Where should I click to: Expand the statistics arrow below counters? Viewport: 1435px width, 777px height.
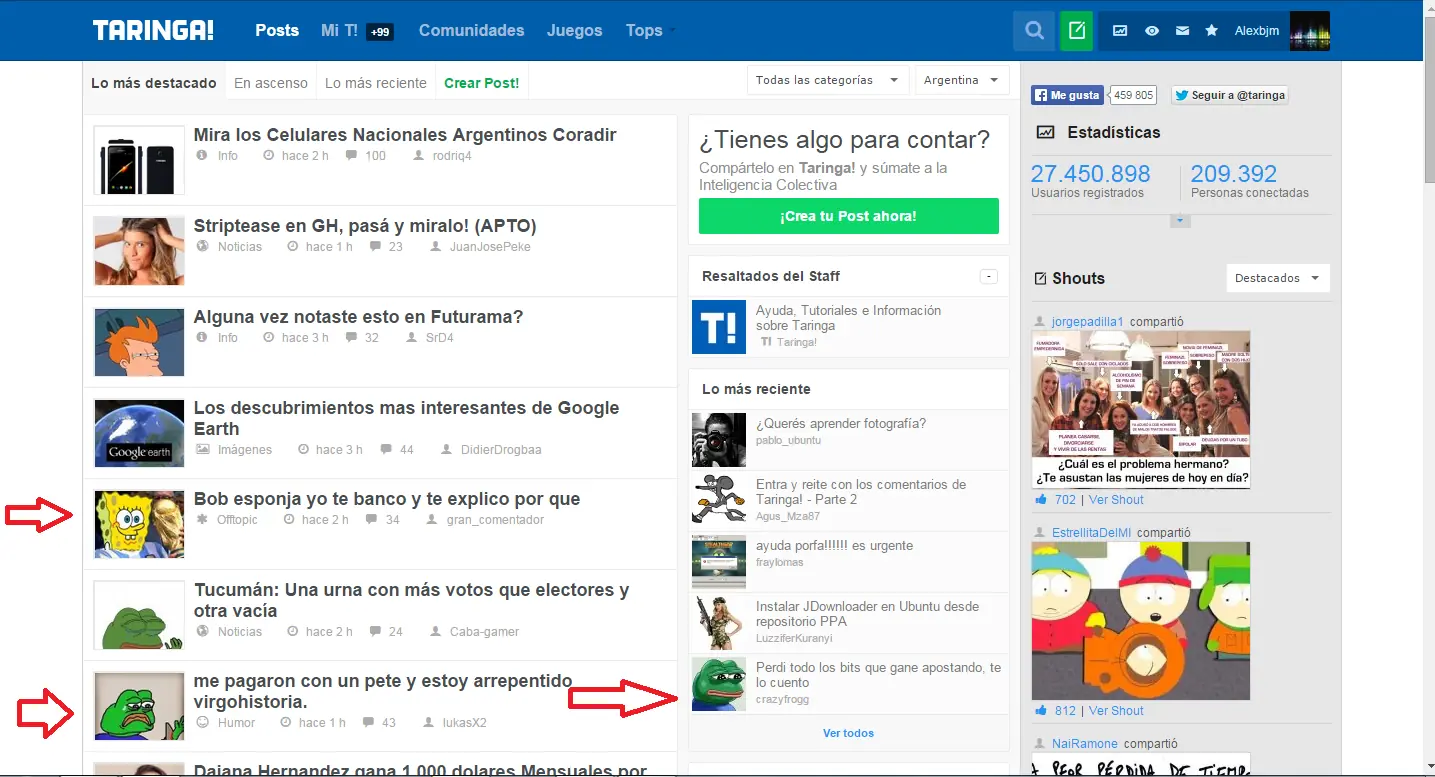click(x=1180, y=220)
